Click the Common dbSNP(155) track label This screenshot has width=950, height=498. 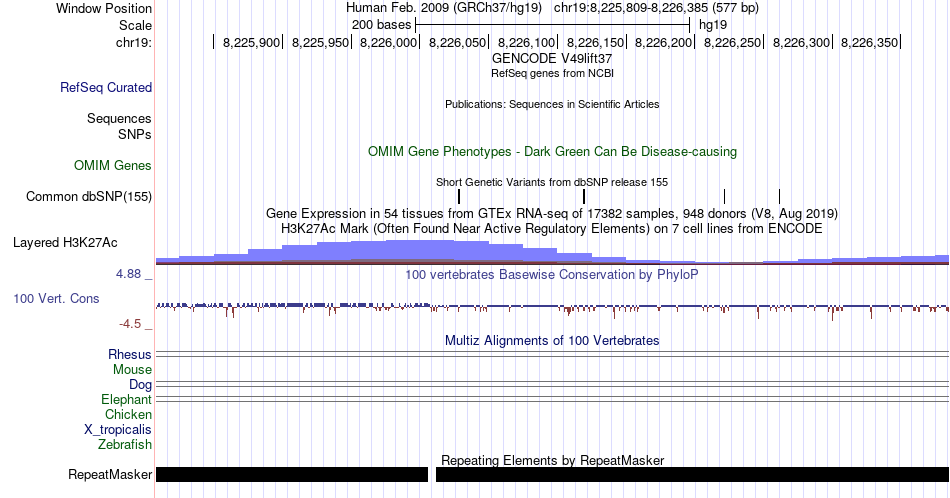pos(89,196)
